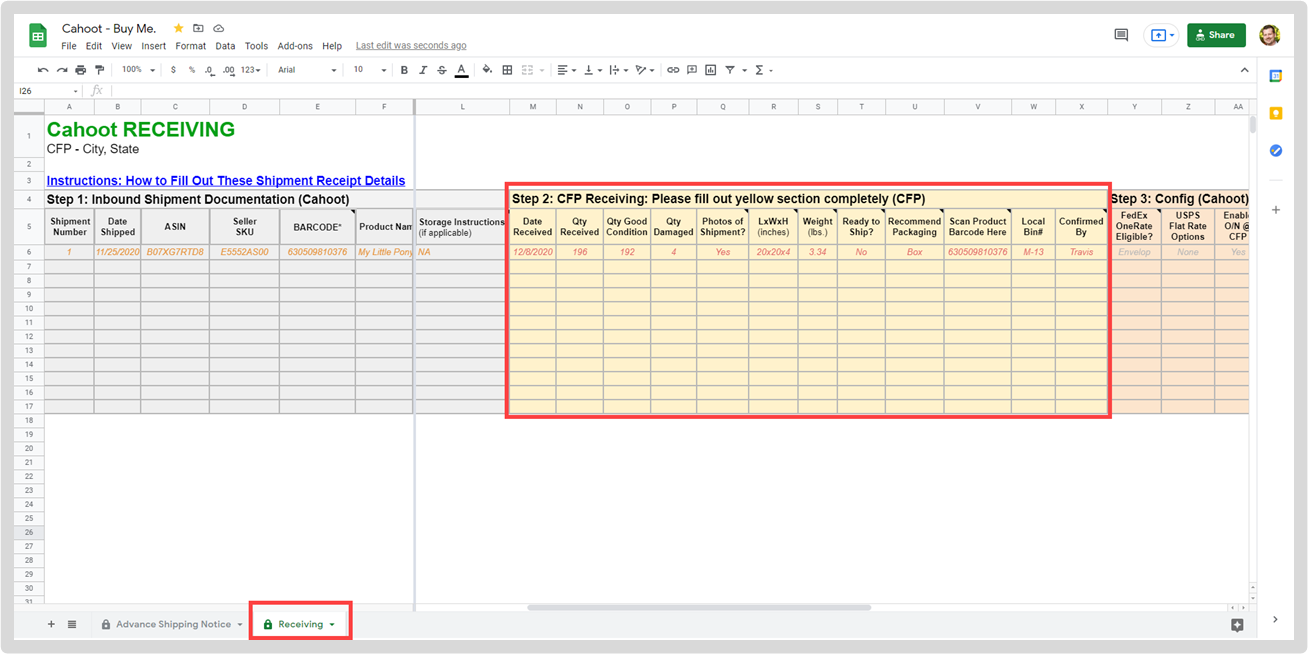
Task: Open horizontal align dropdown
Action: click(x=566, y=70)
